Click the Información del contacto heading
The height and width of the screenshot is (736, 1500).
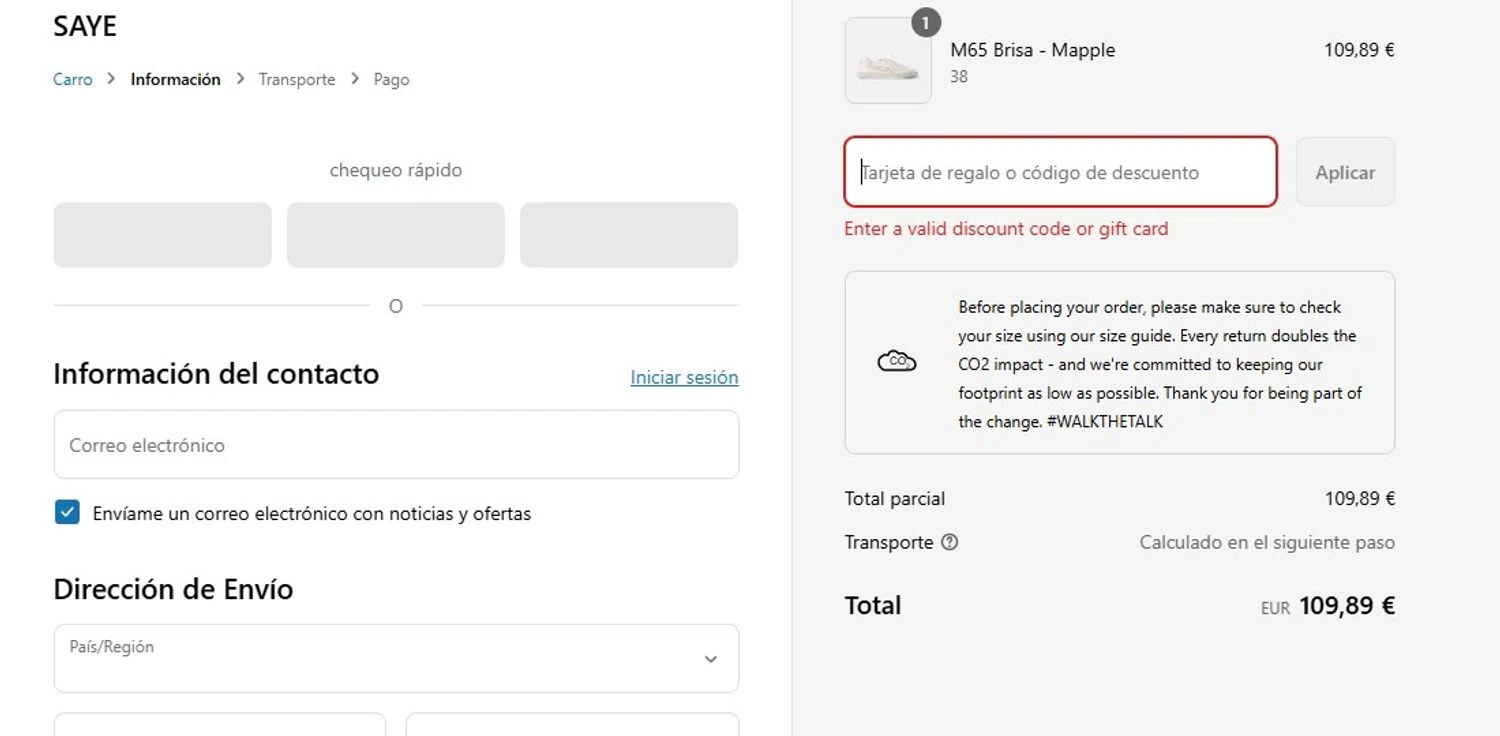[x=216, y=374]
